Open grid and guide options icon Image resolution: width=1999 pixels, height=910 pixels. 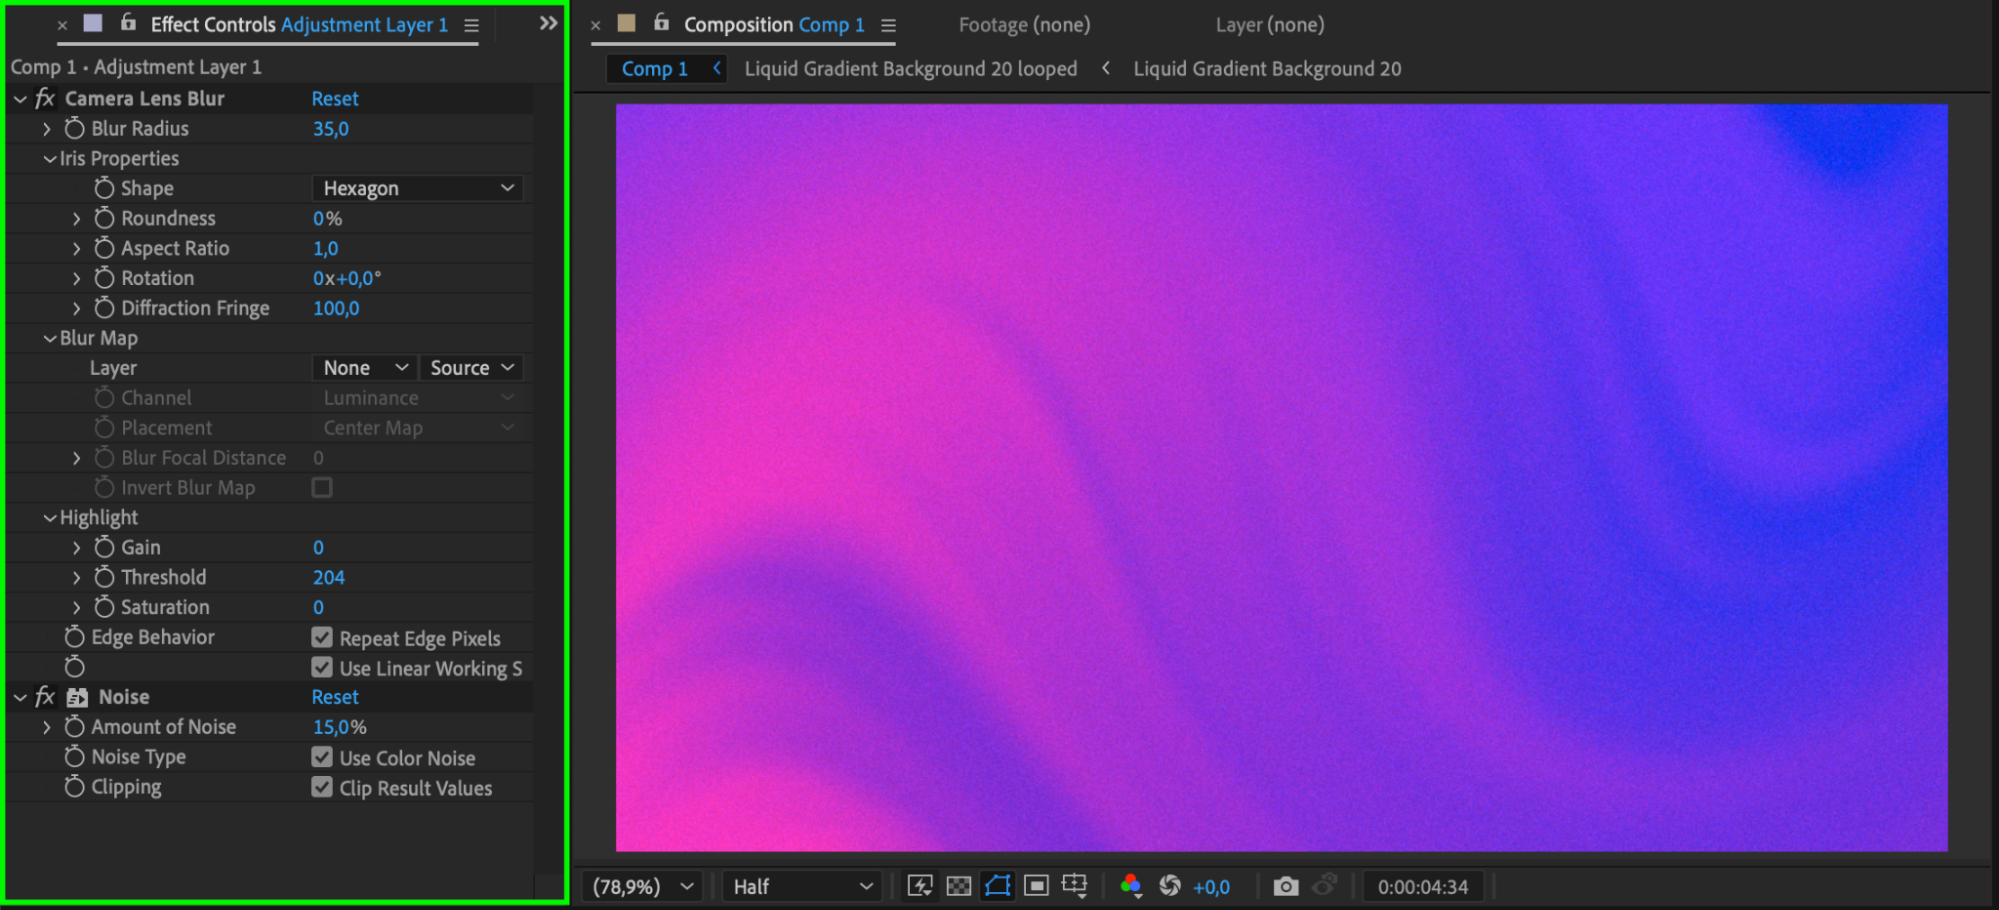[1074, 886]
